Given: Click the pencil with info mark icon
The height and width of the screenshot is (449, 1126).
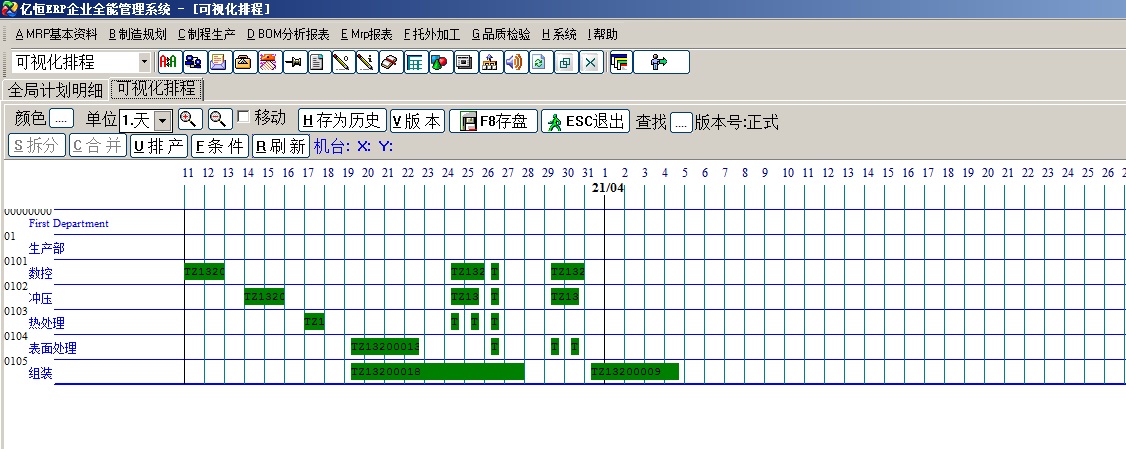Looking at the screenshot, I should [x=366, y=63].
